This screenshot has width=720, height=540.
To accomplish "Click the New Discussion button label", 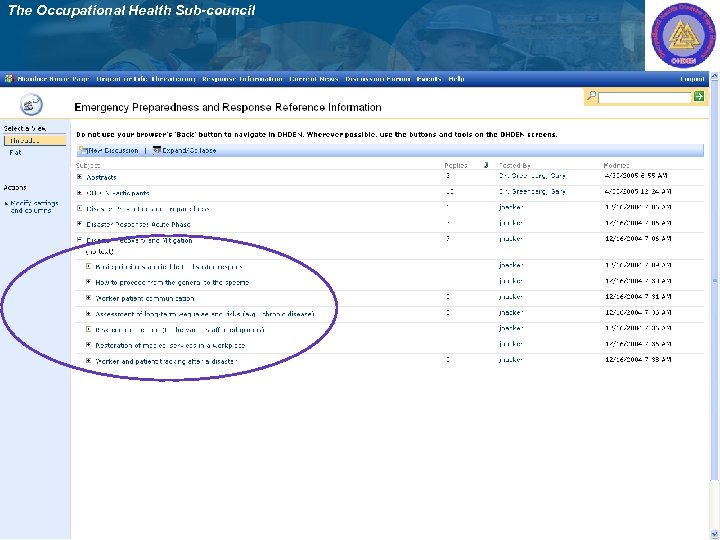I will tap(113, 150).
